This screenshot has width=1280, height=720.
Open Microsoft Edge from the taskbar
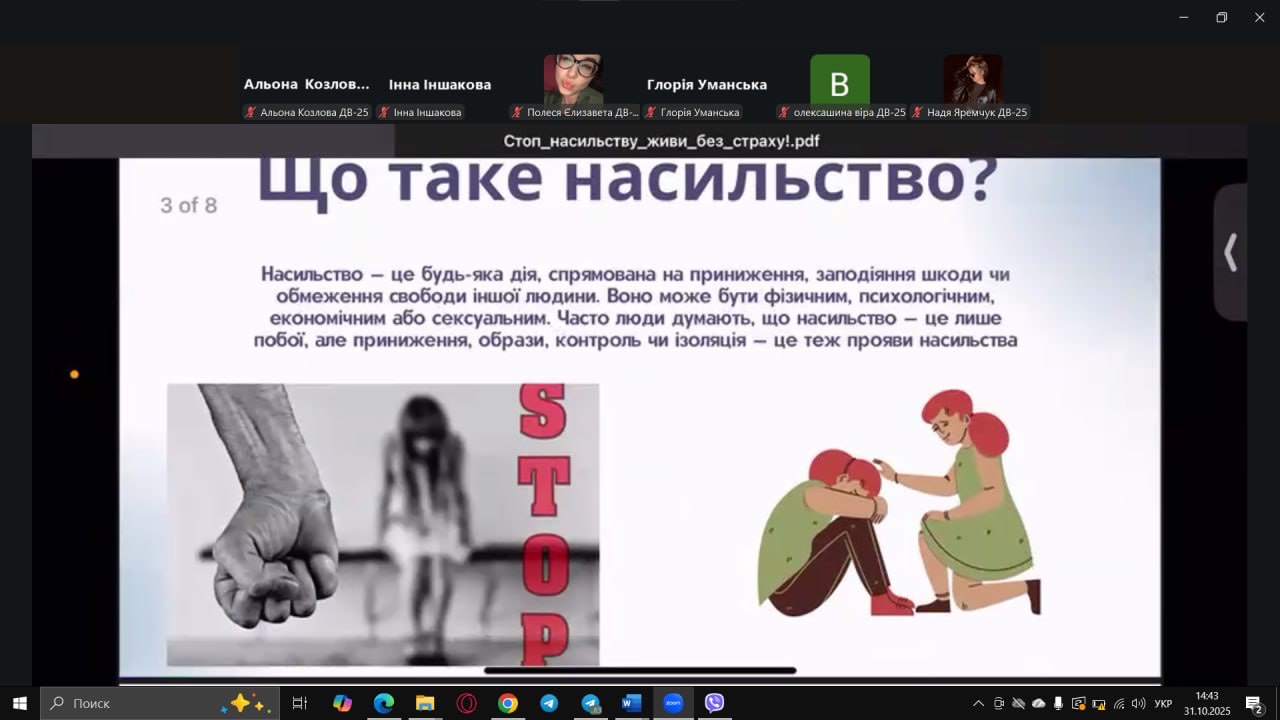(x=384, y=703)
